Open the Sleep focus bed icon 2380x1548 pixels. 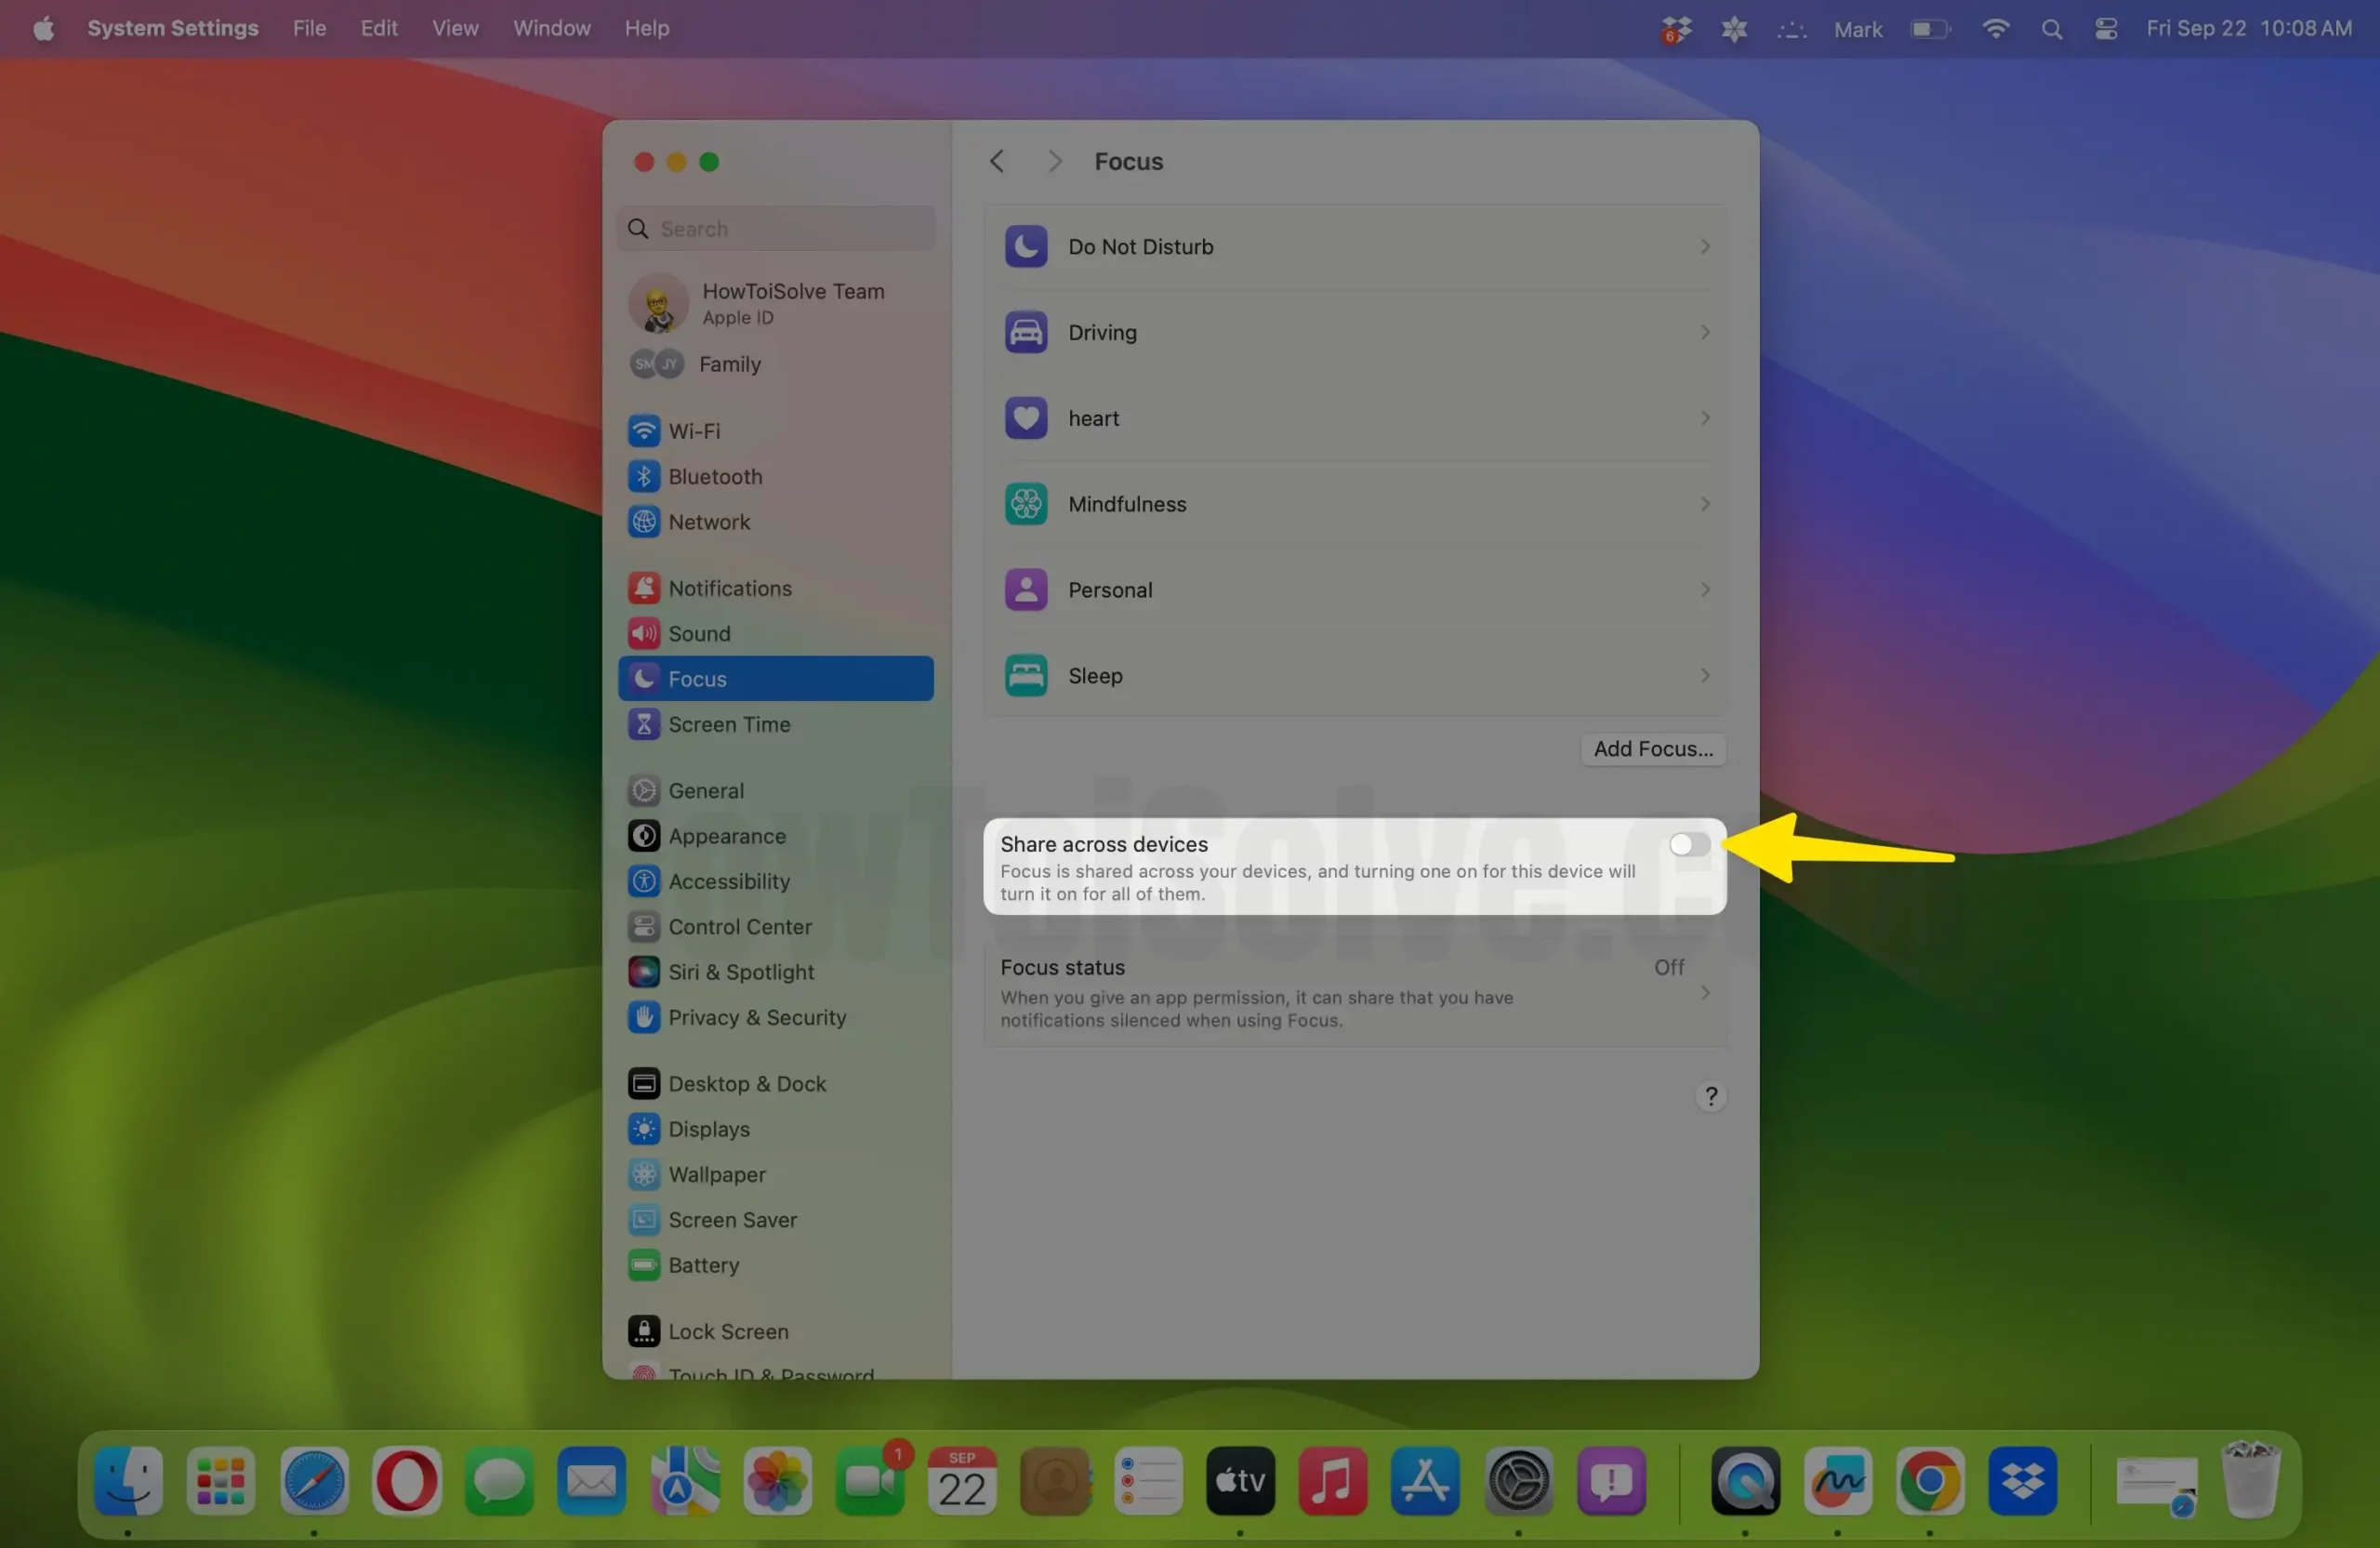click(x=1025, y=676)
